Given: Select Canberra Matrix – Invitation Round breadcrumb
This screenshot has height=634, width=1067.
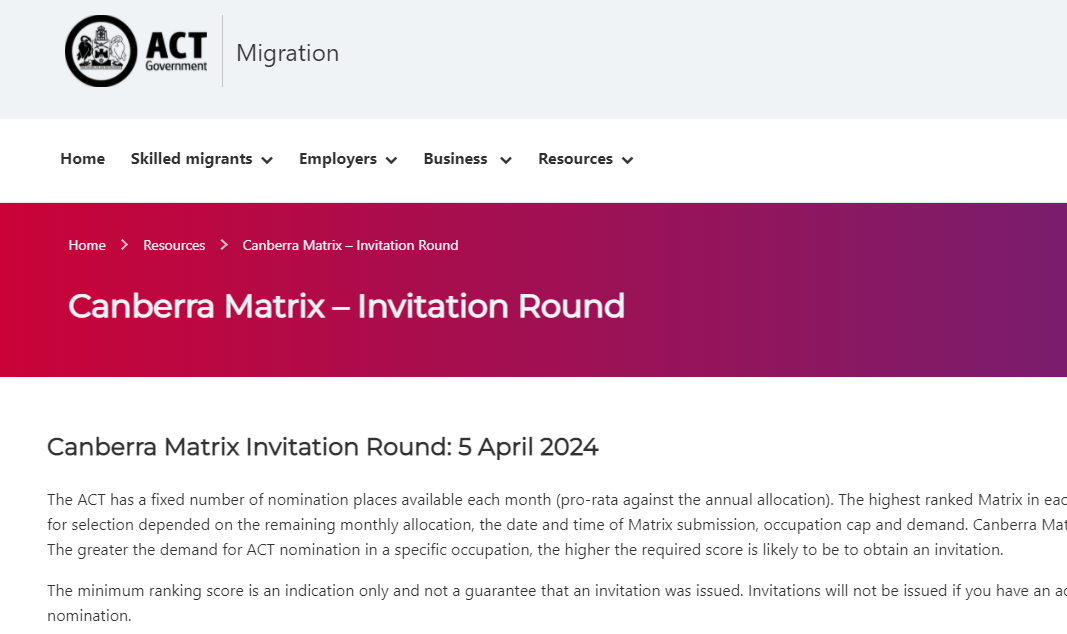Looking at the screenshot, I should 350,245.
